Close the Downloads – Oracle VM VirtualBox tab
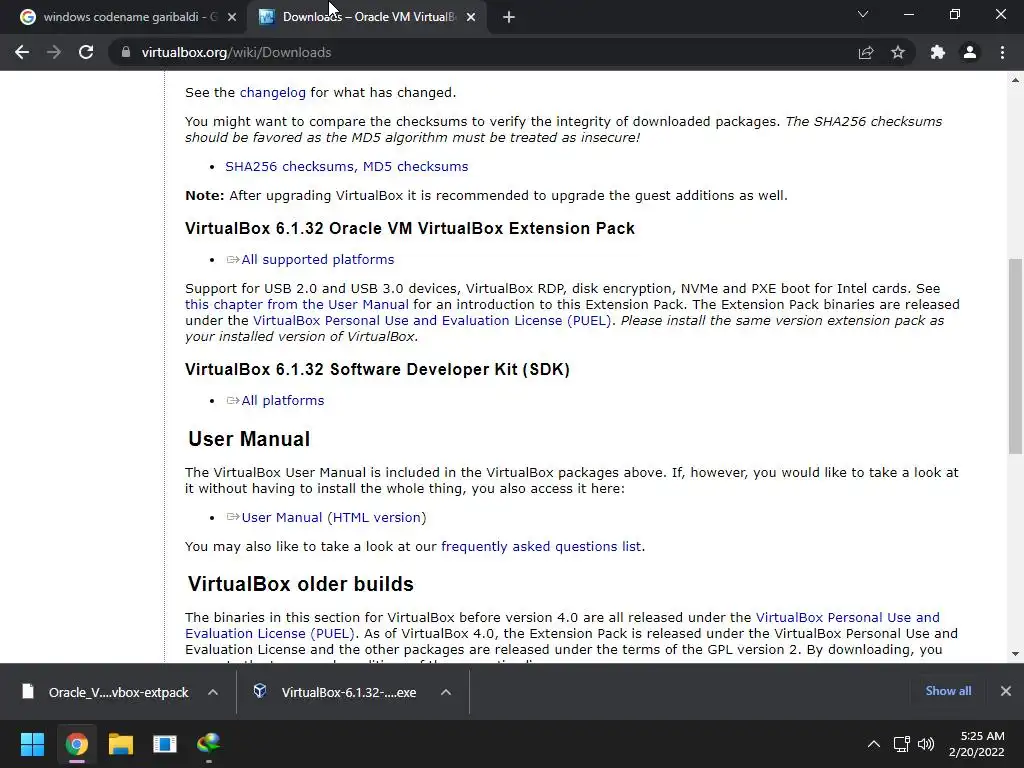Viewport: 1024px width, 768px height. [x=471, y=17]
